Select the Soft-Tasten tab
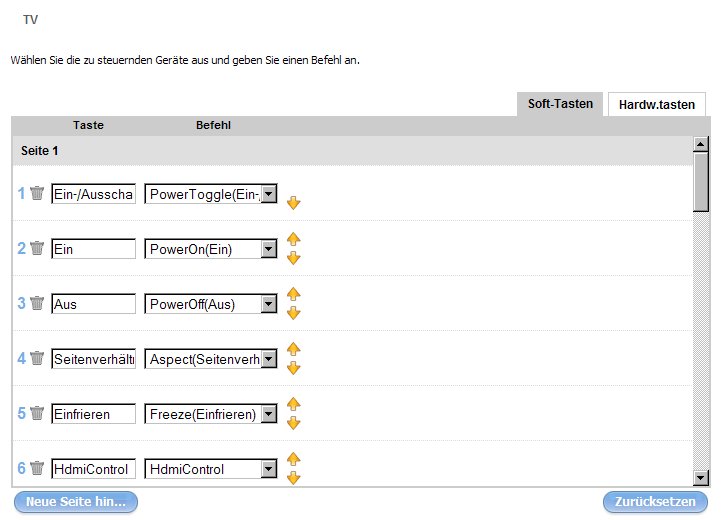721x520 pixels. pos(560,104)
